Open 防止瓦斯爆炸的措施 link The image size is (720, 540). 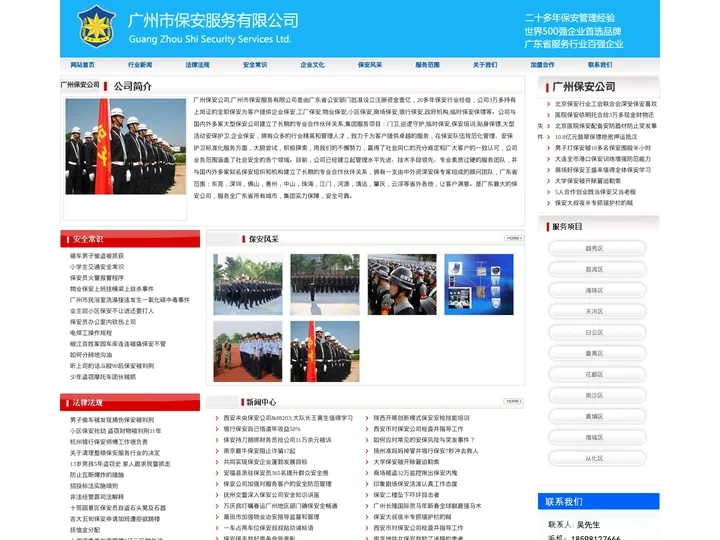pos(97,475)
